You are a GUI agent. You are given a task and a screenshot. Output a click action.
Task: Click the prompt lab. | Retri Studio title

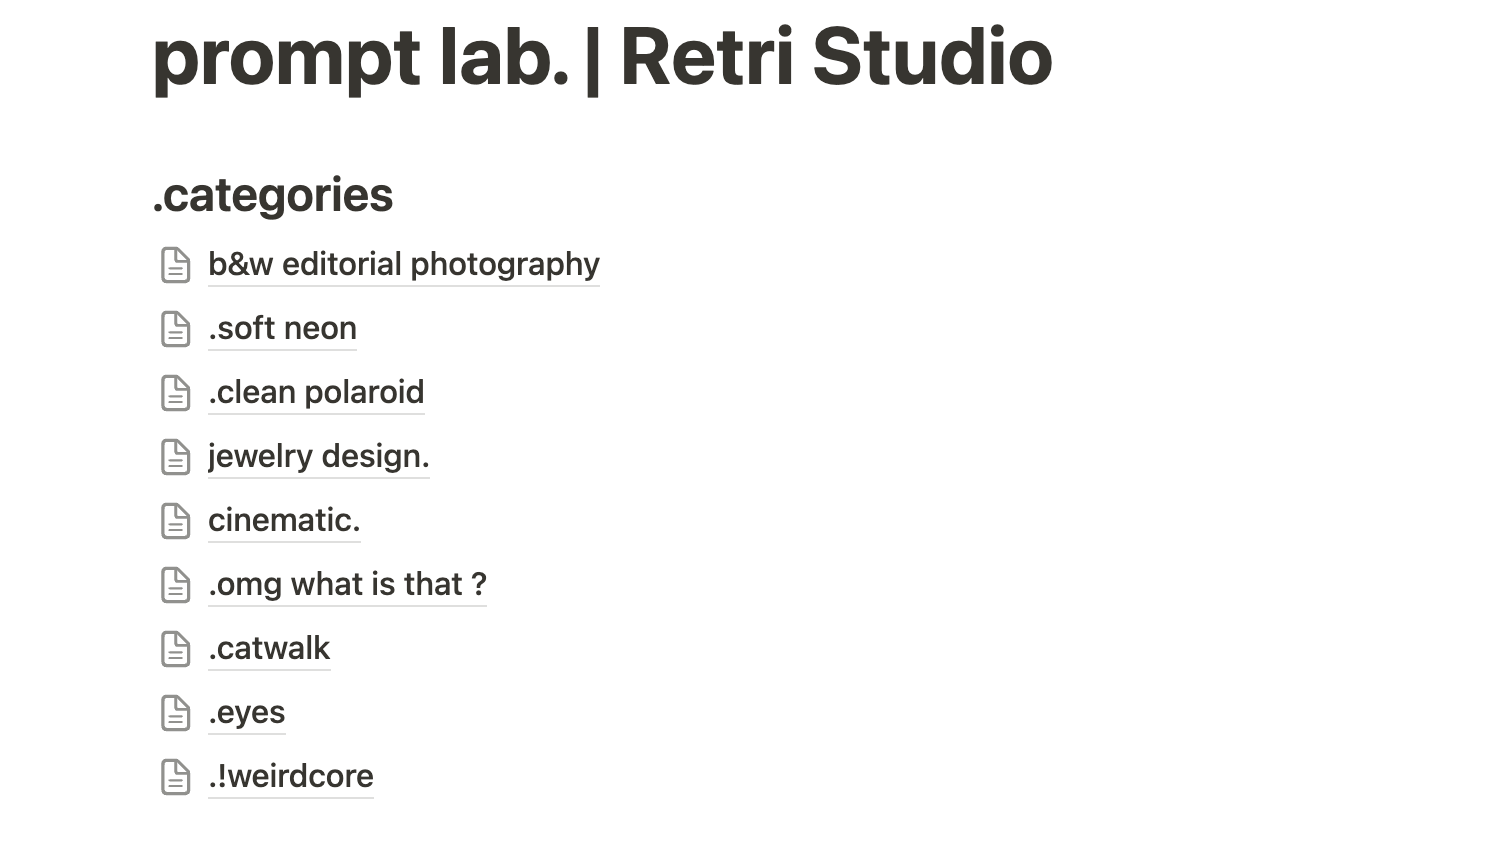(x=602, y=57)
